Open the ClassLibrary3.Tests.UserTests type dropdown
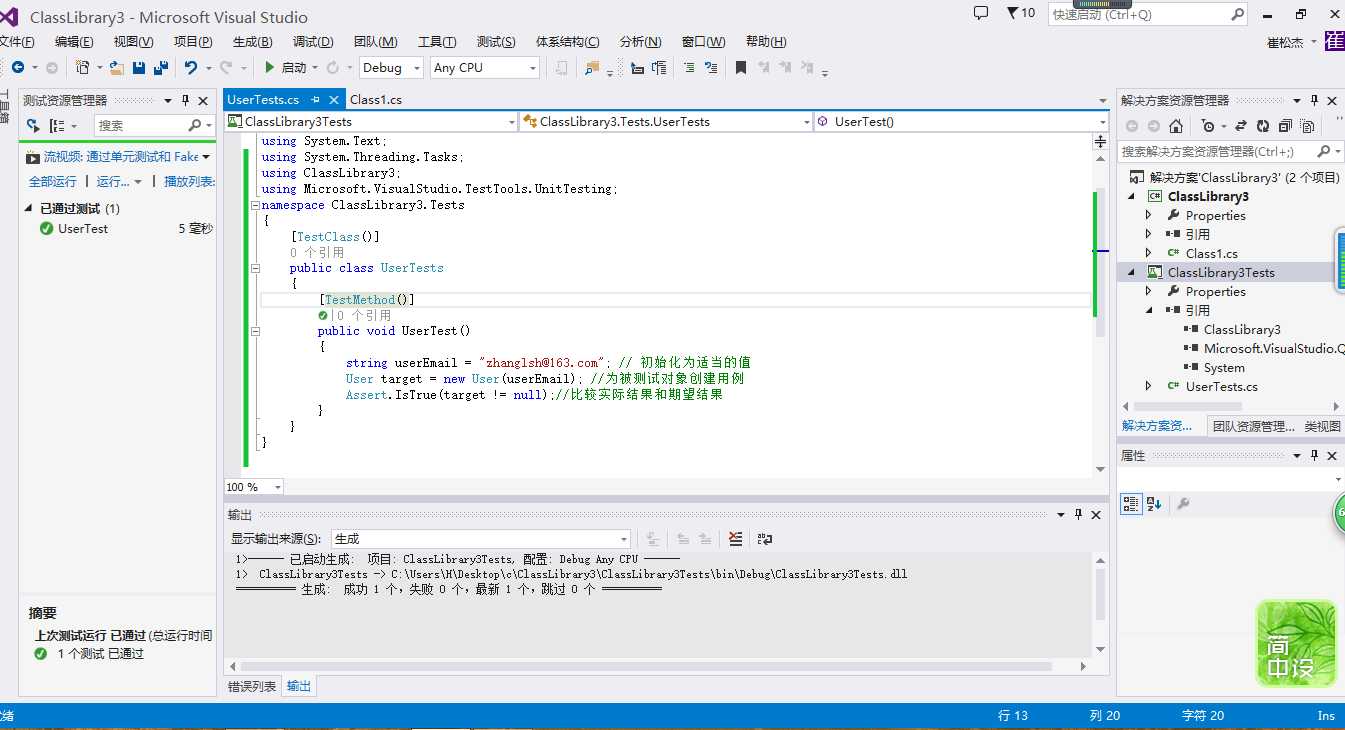This screenshot has width=1345, height=730. pyautogui.click(x=666, y=121)
